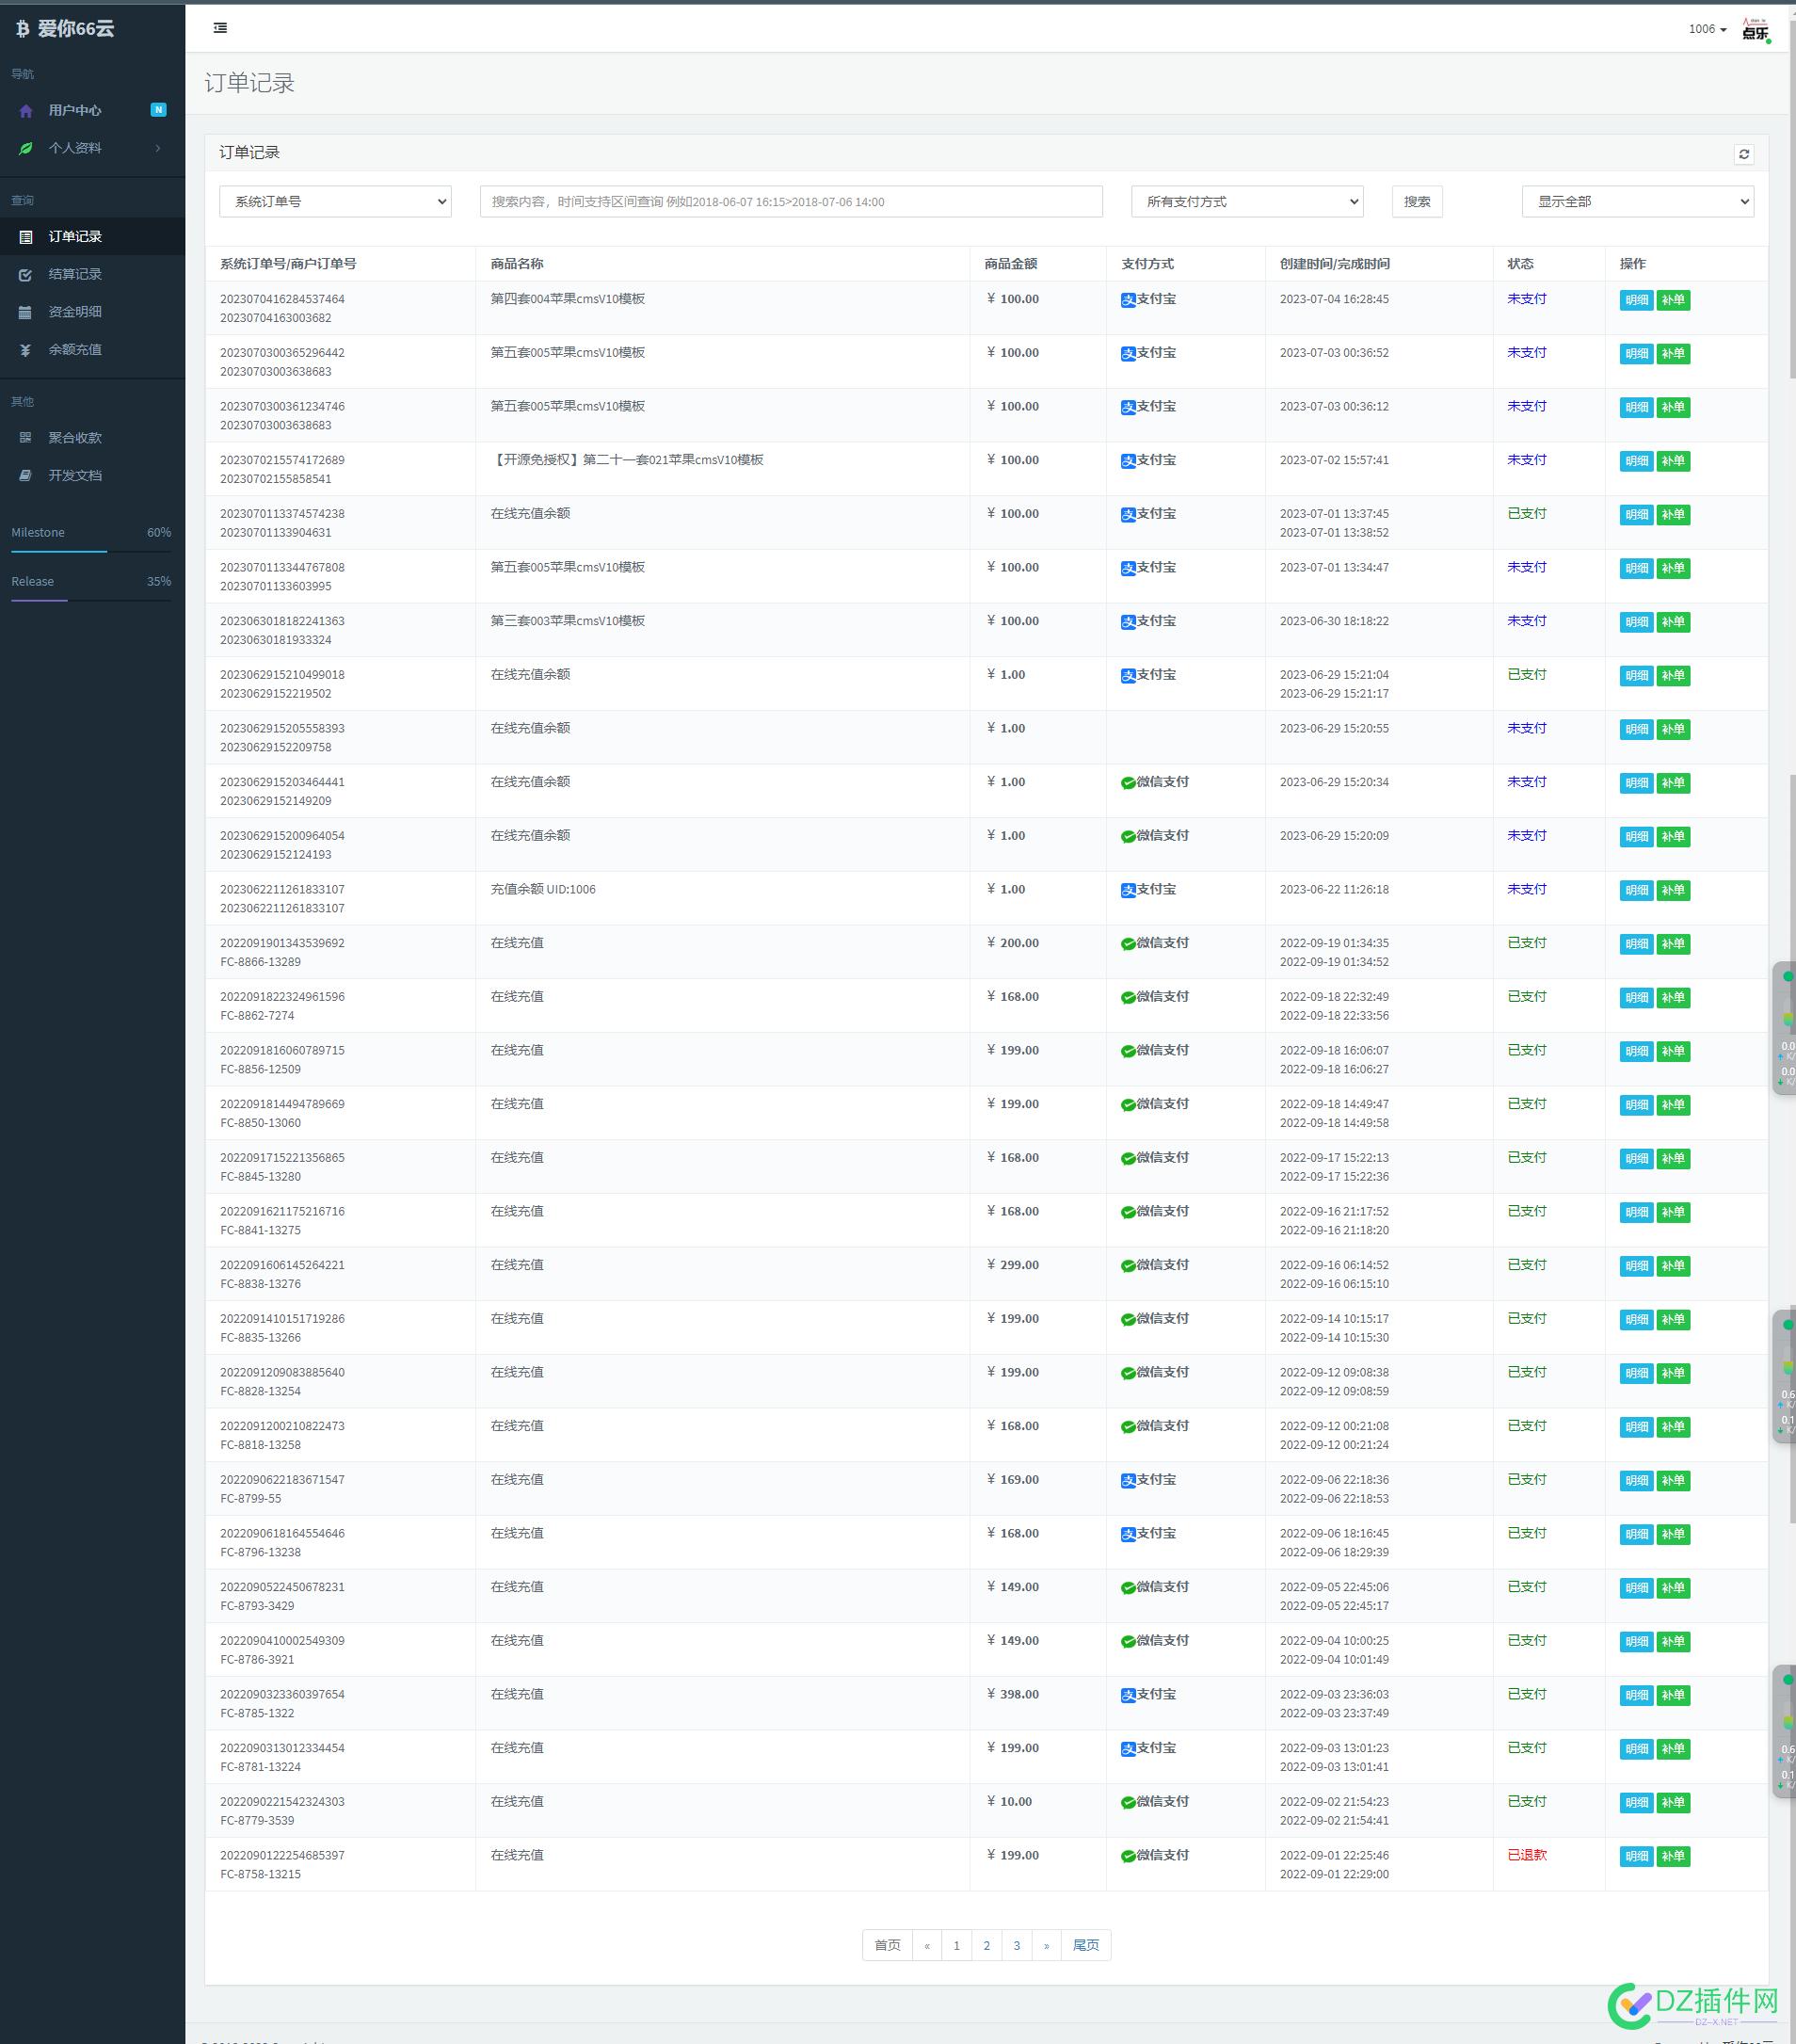Click 明细 for order 2023070416284537464

pyautogui.click(x=1636, y=300)
